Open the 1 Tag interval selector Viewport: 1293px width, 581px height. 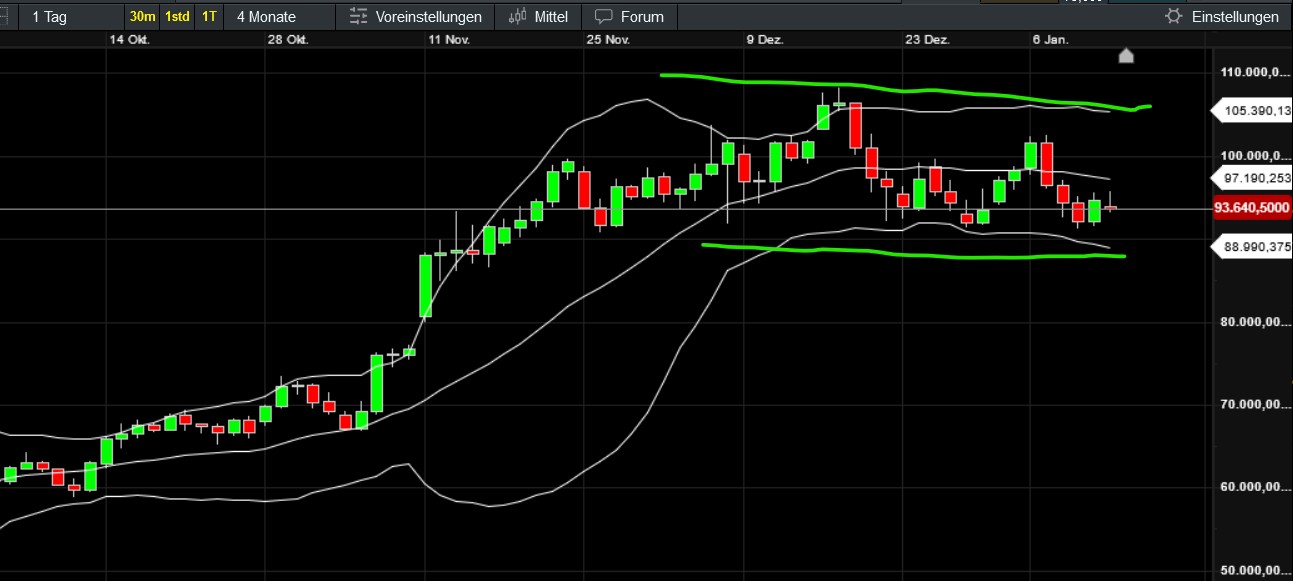pyautogui.click(x=70, y=17)
